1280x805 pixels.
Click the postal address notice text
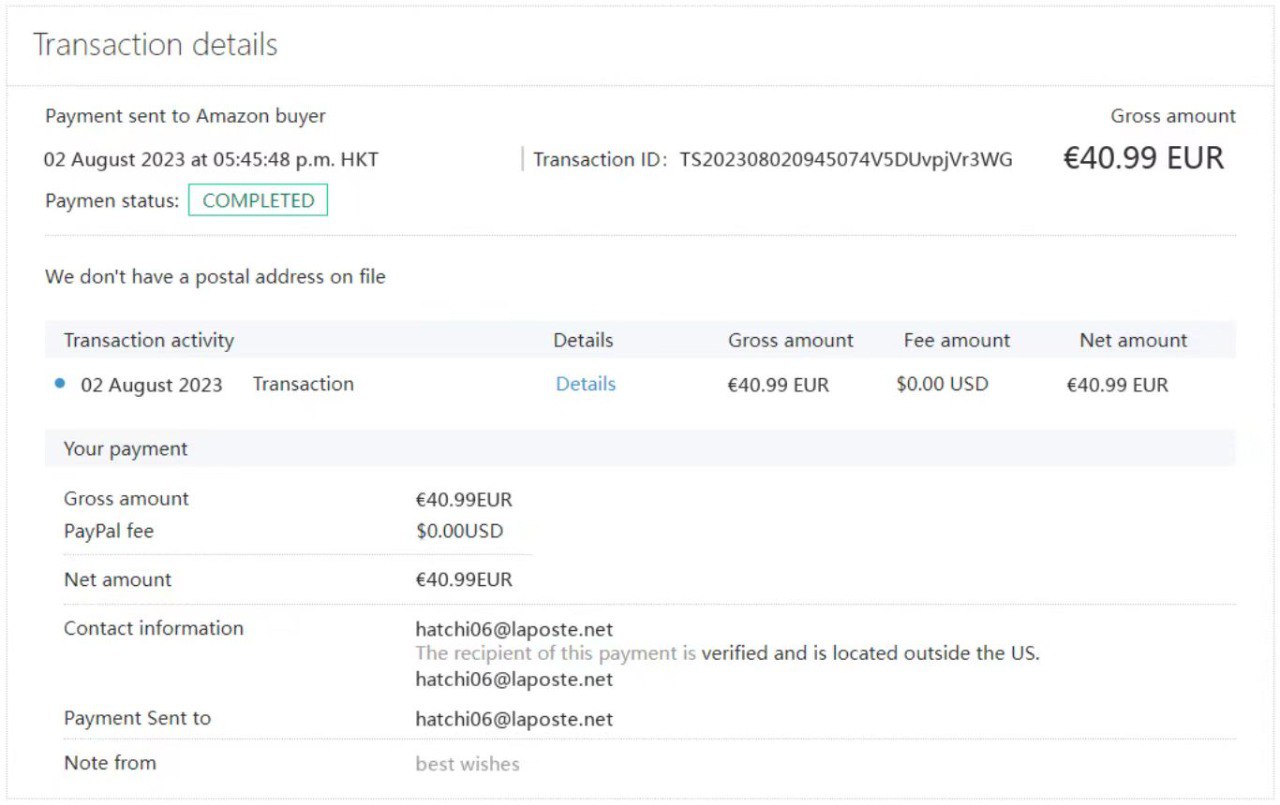tap(215, 277)
